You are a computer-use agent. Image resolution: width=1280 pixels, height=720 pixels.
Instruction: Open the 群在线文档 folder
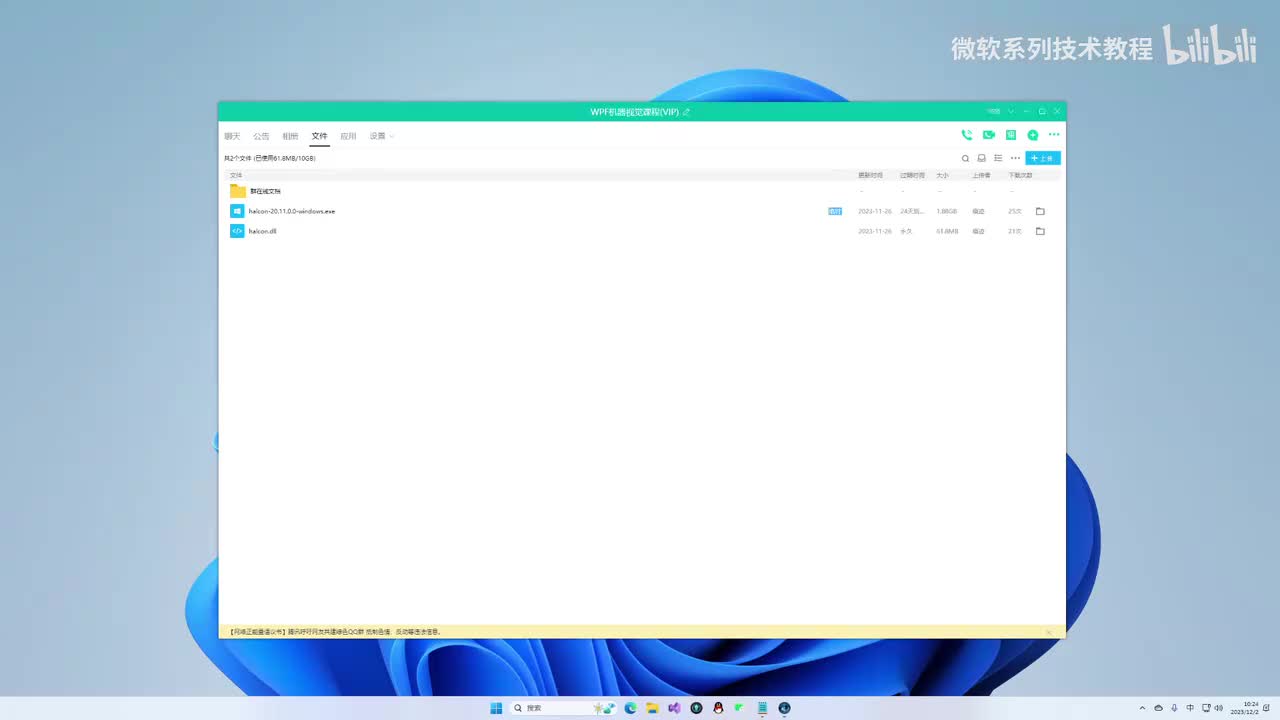(x=265, y=191)
